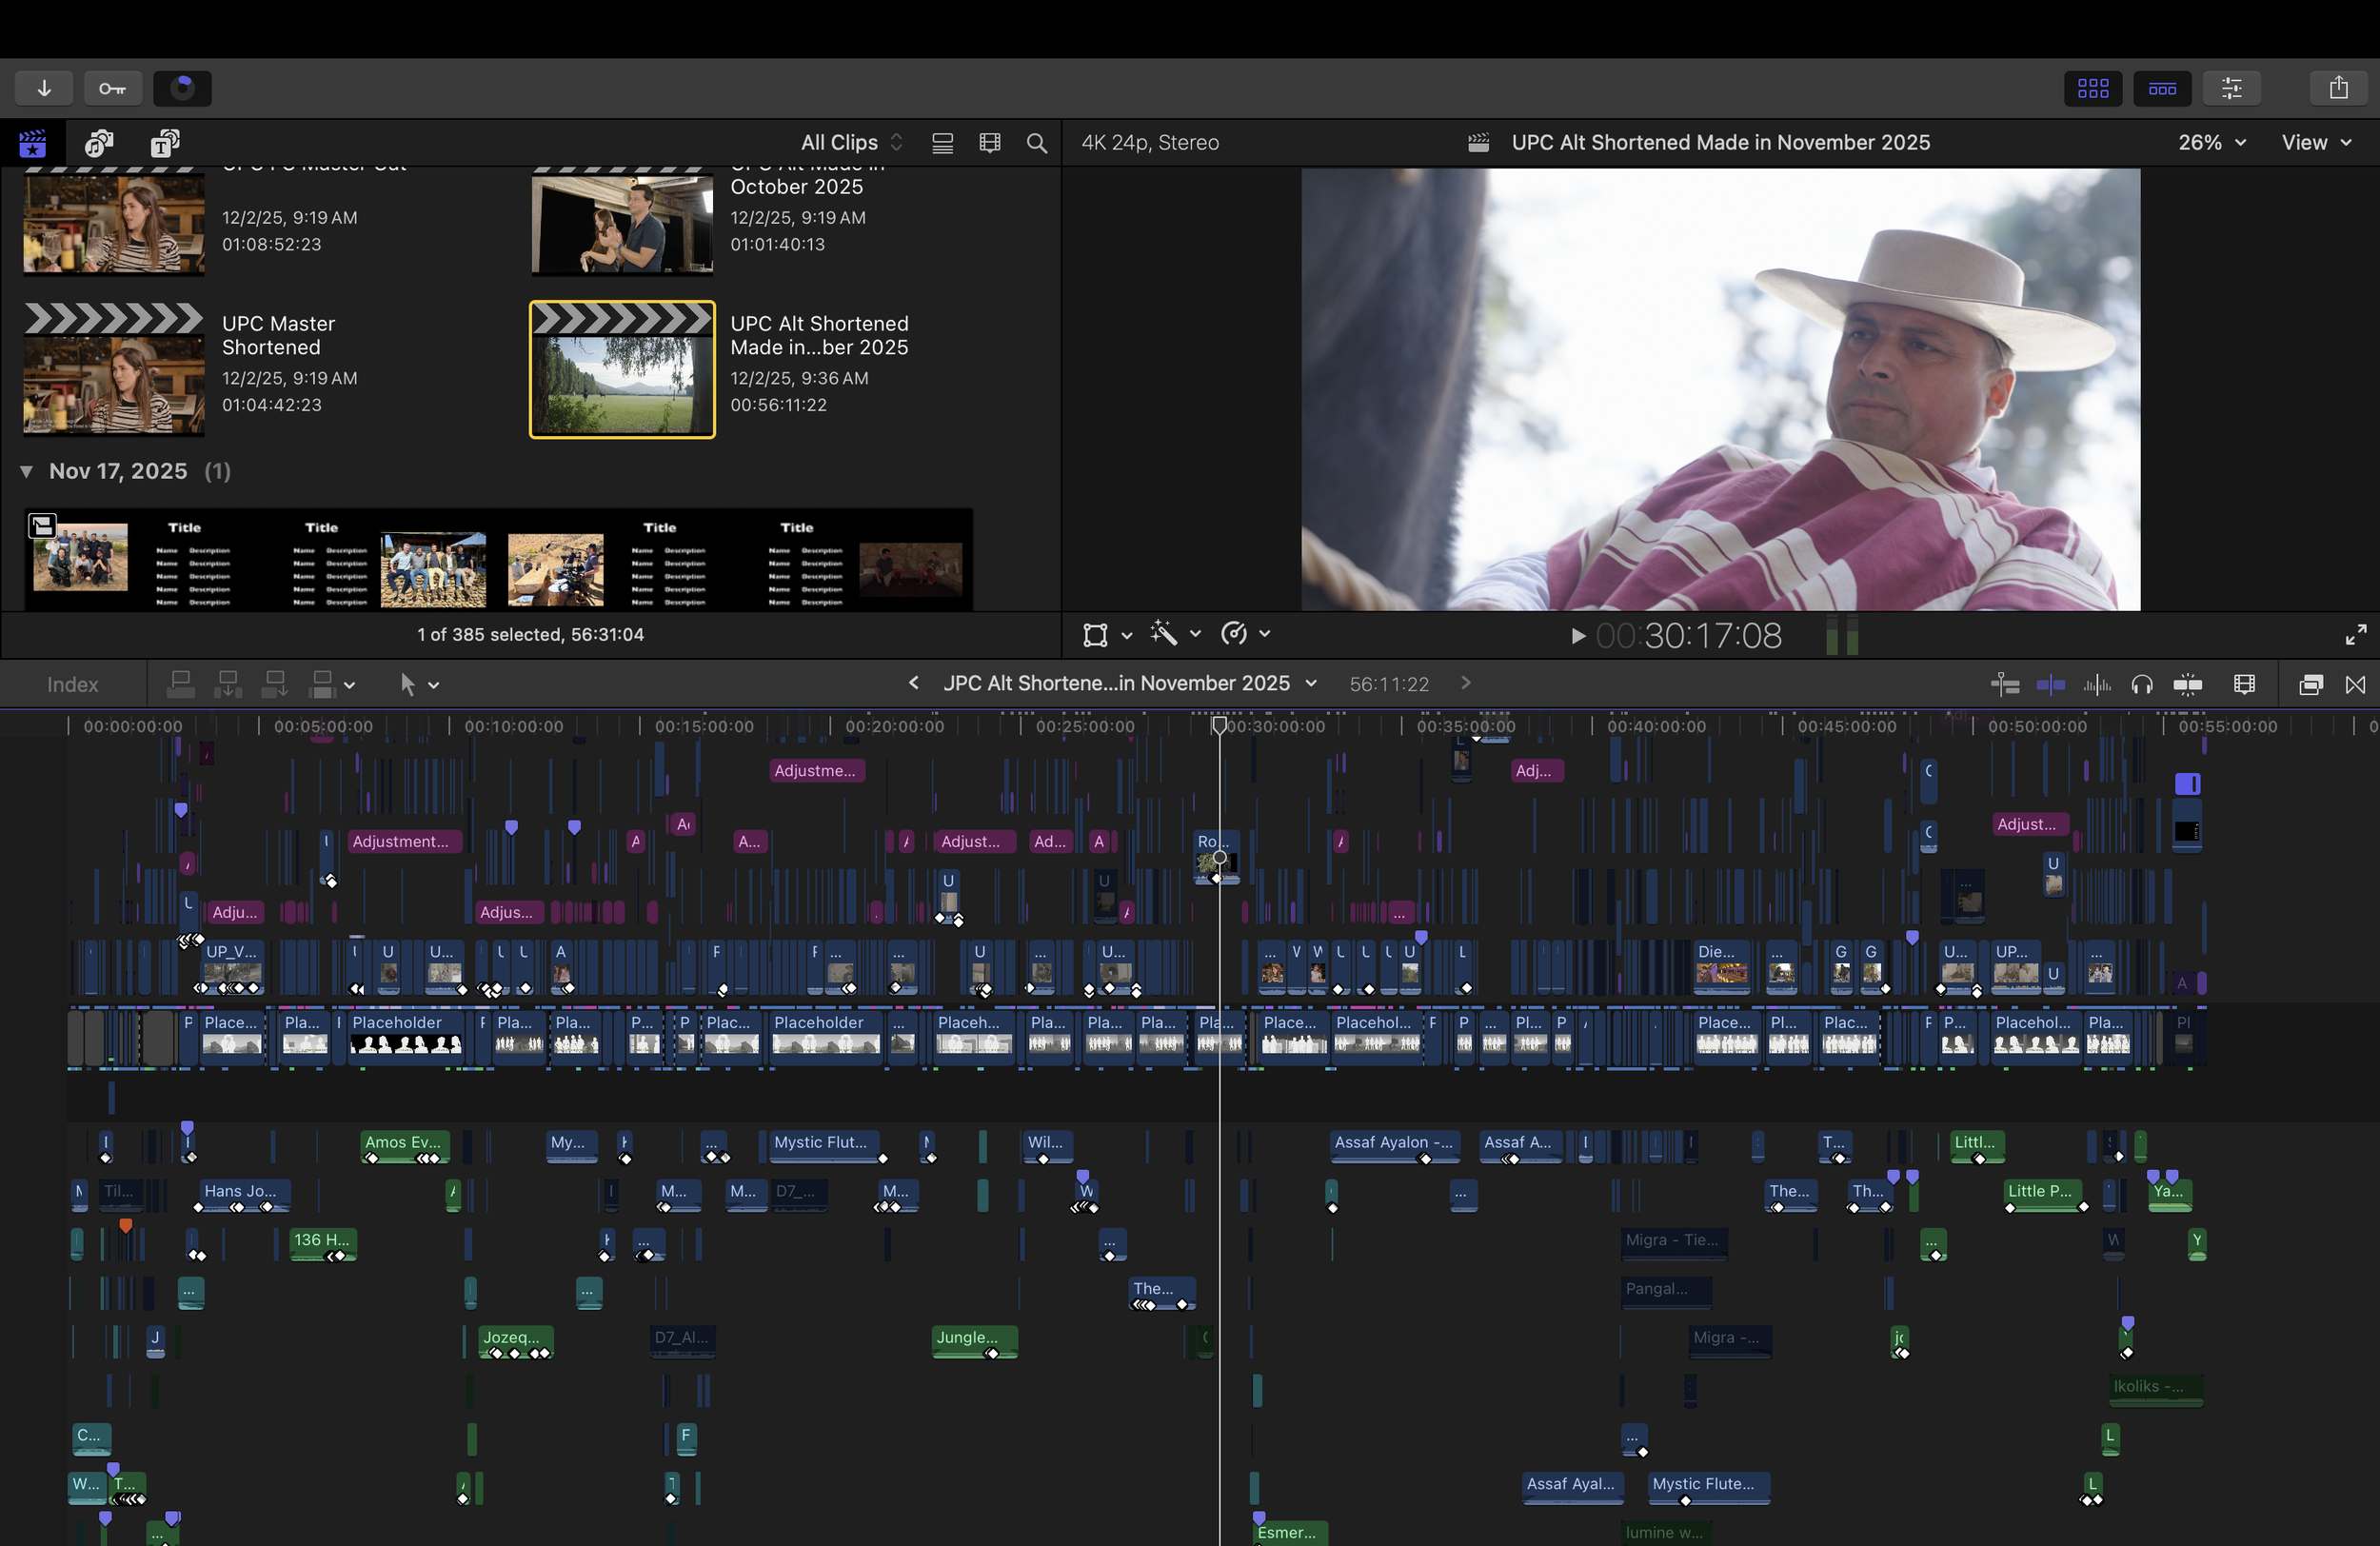Toggle solo headphones button
The height and width of the screenshot is (1546, 2380).
pyautogui.click(x=2141, y=684)
